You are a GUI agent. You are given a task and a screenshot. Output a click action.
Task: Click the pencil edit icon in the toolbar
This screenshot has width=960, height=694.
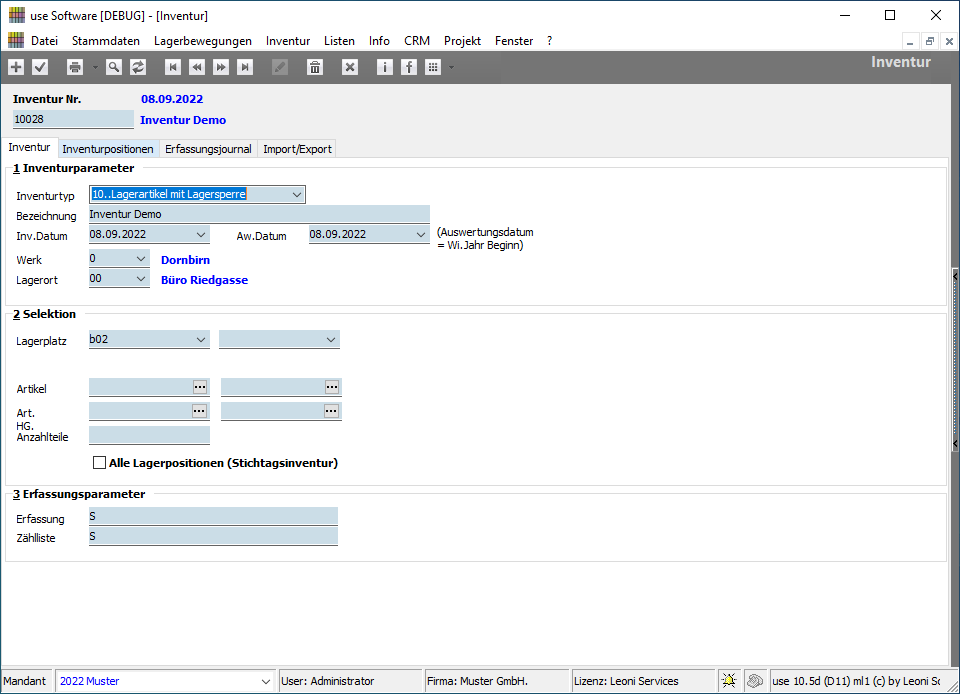point(280,67)
